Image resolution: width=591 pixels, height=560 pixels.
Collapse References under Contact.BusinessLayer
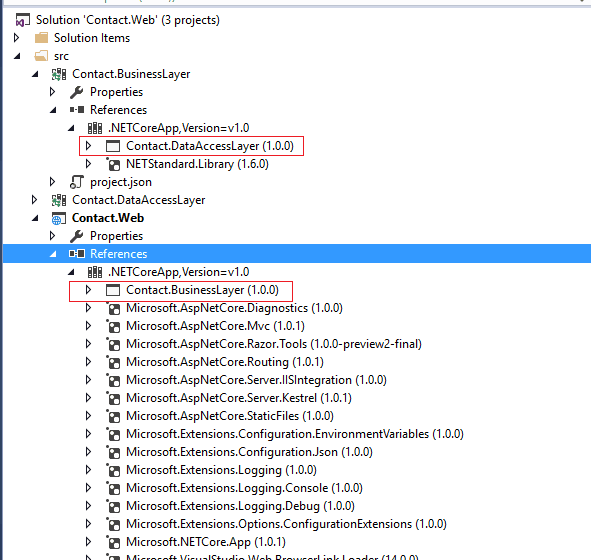point(53,110)
